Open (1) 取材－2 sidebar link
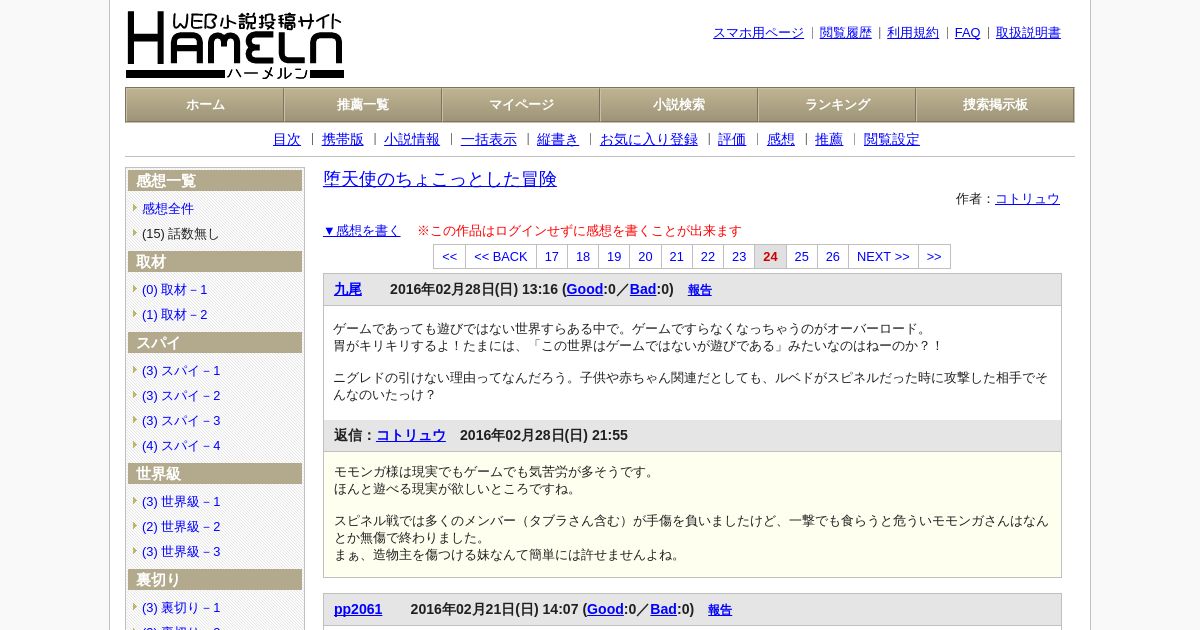The width and height of the screenshot is (1200, 630). (174, 315)
